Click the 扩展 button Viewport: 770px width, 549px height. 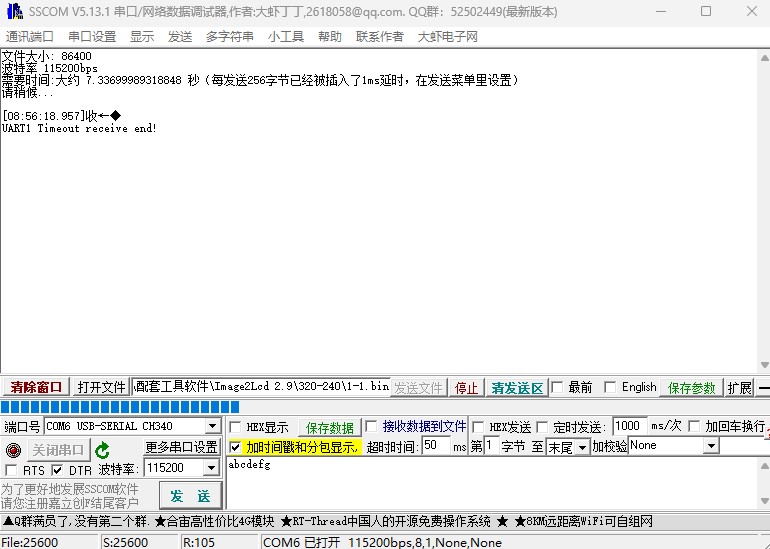click(x=740, y=388)
